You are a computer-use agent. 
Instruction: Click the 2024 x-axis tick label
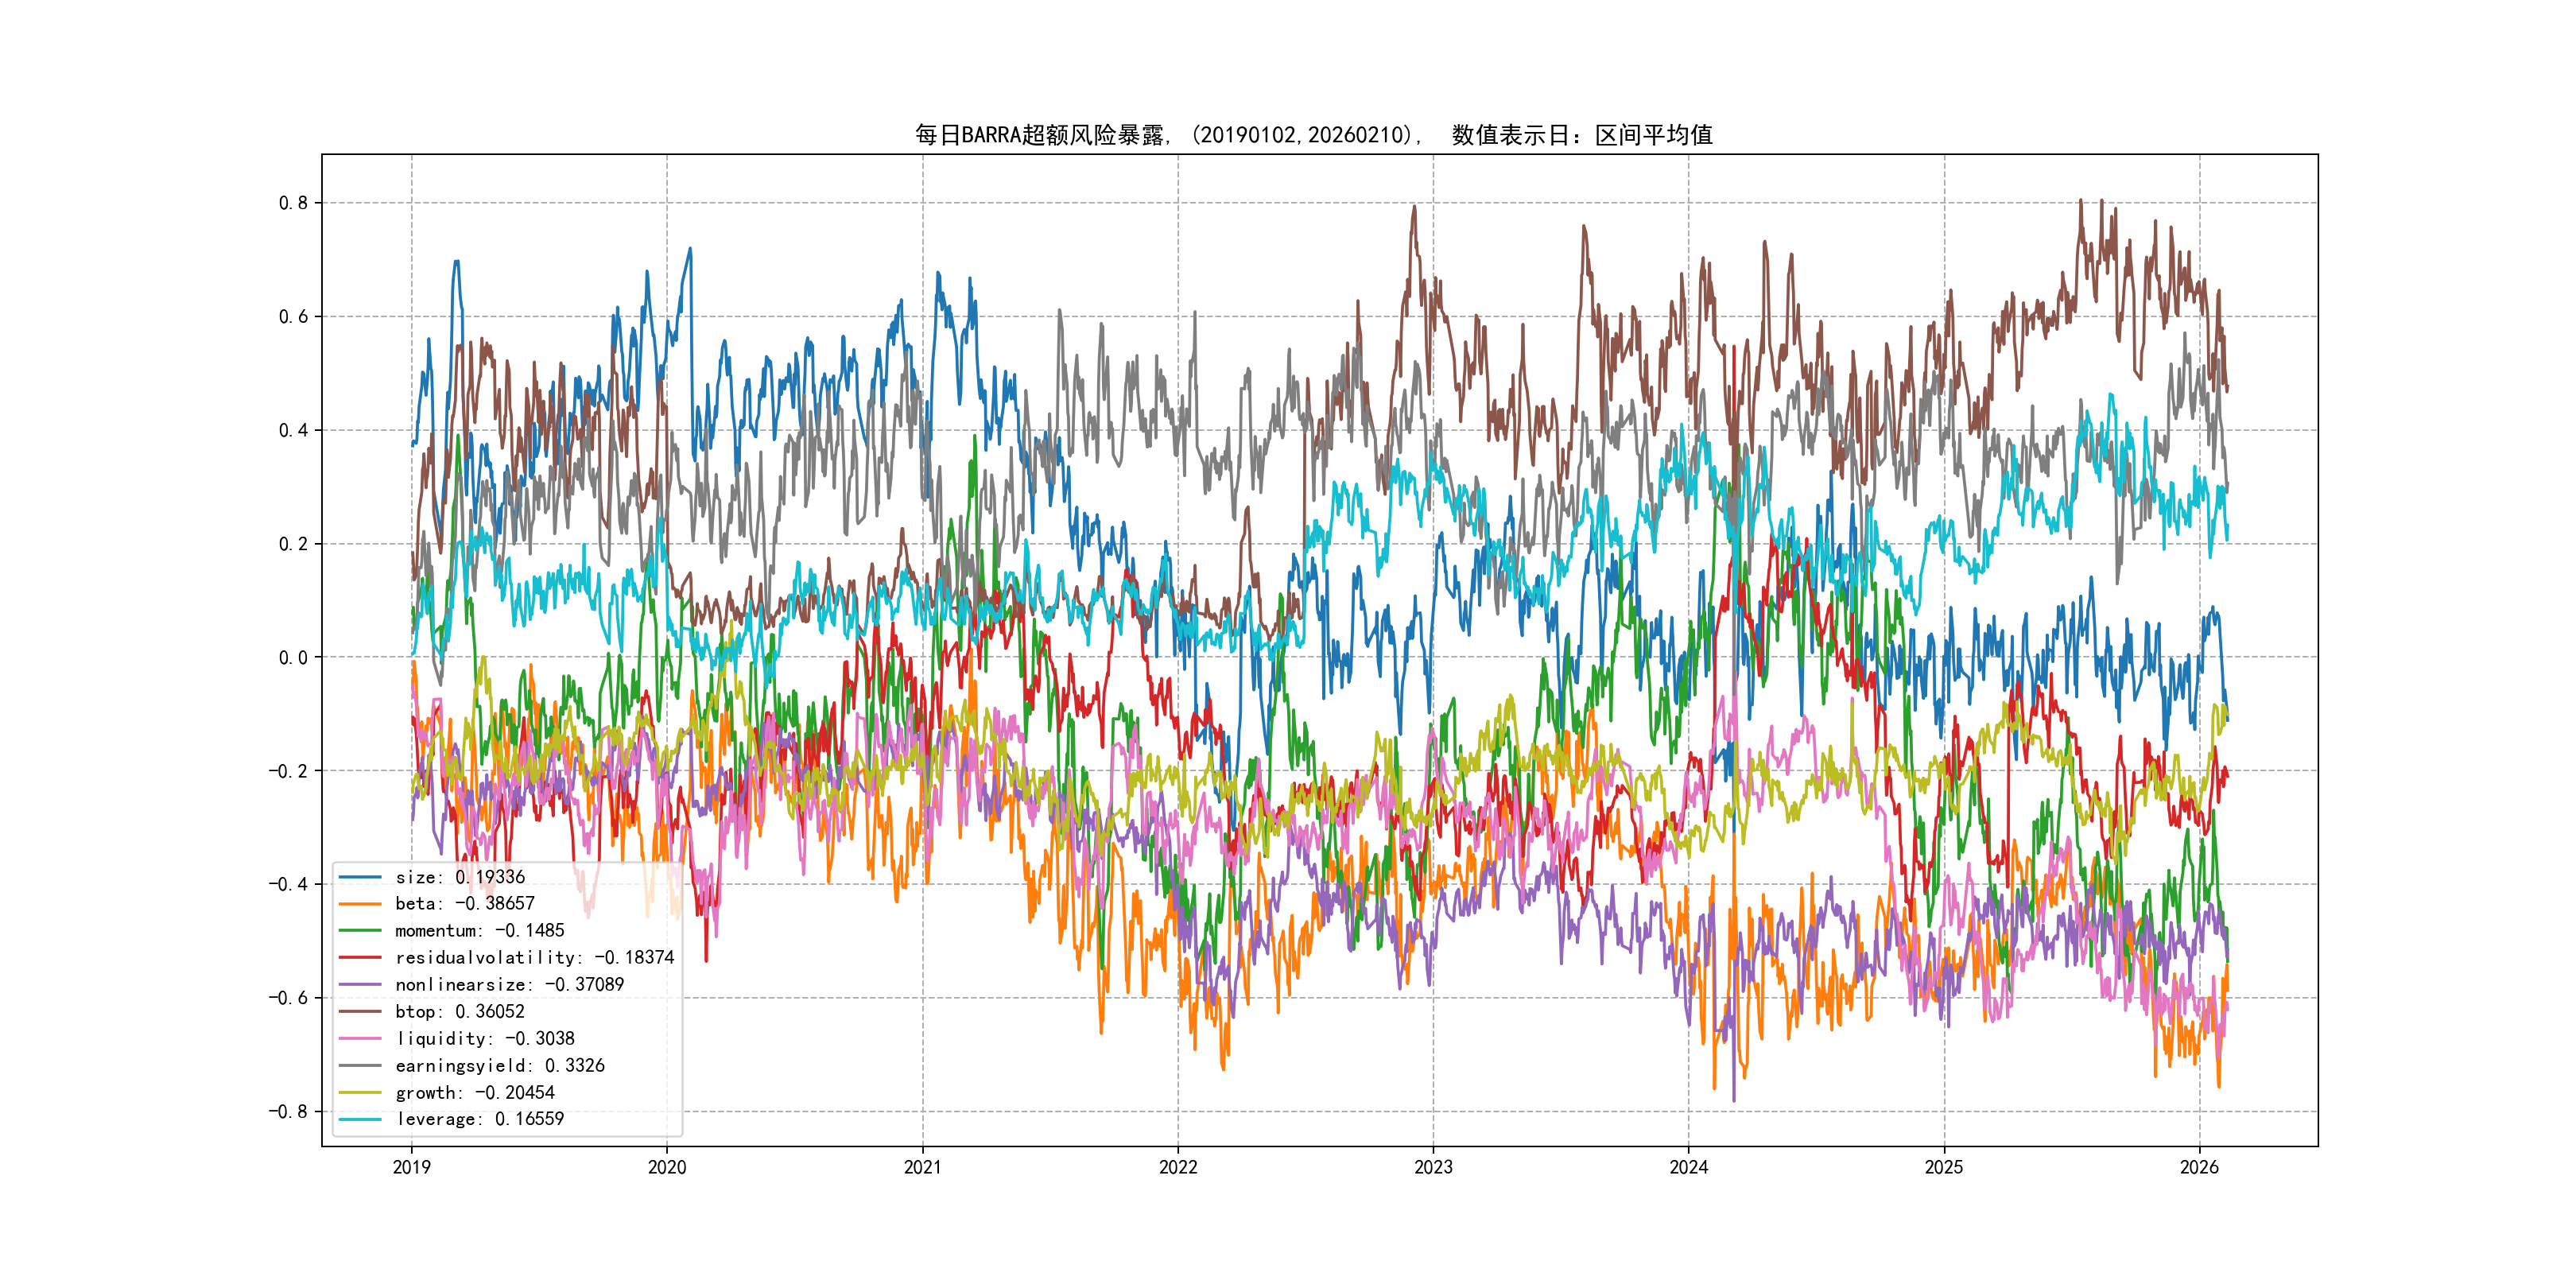coord(1688,1167)
